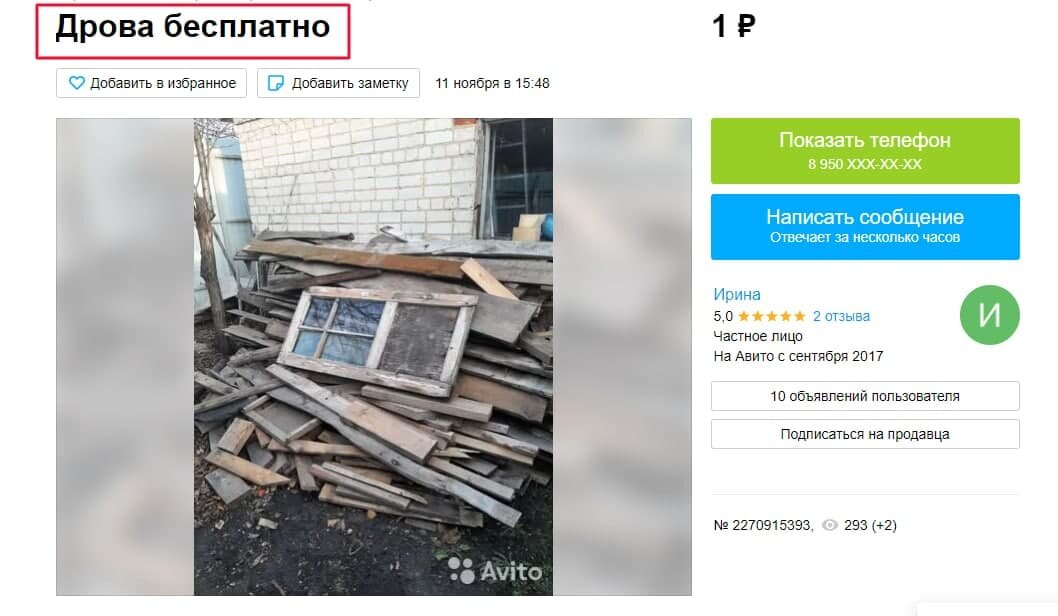This screenshot has height=616, width=1058.
Task: Click Подписаться на продавца
Action: click(x=865, y=434)
